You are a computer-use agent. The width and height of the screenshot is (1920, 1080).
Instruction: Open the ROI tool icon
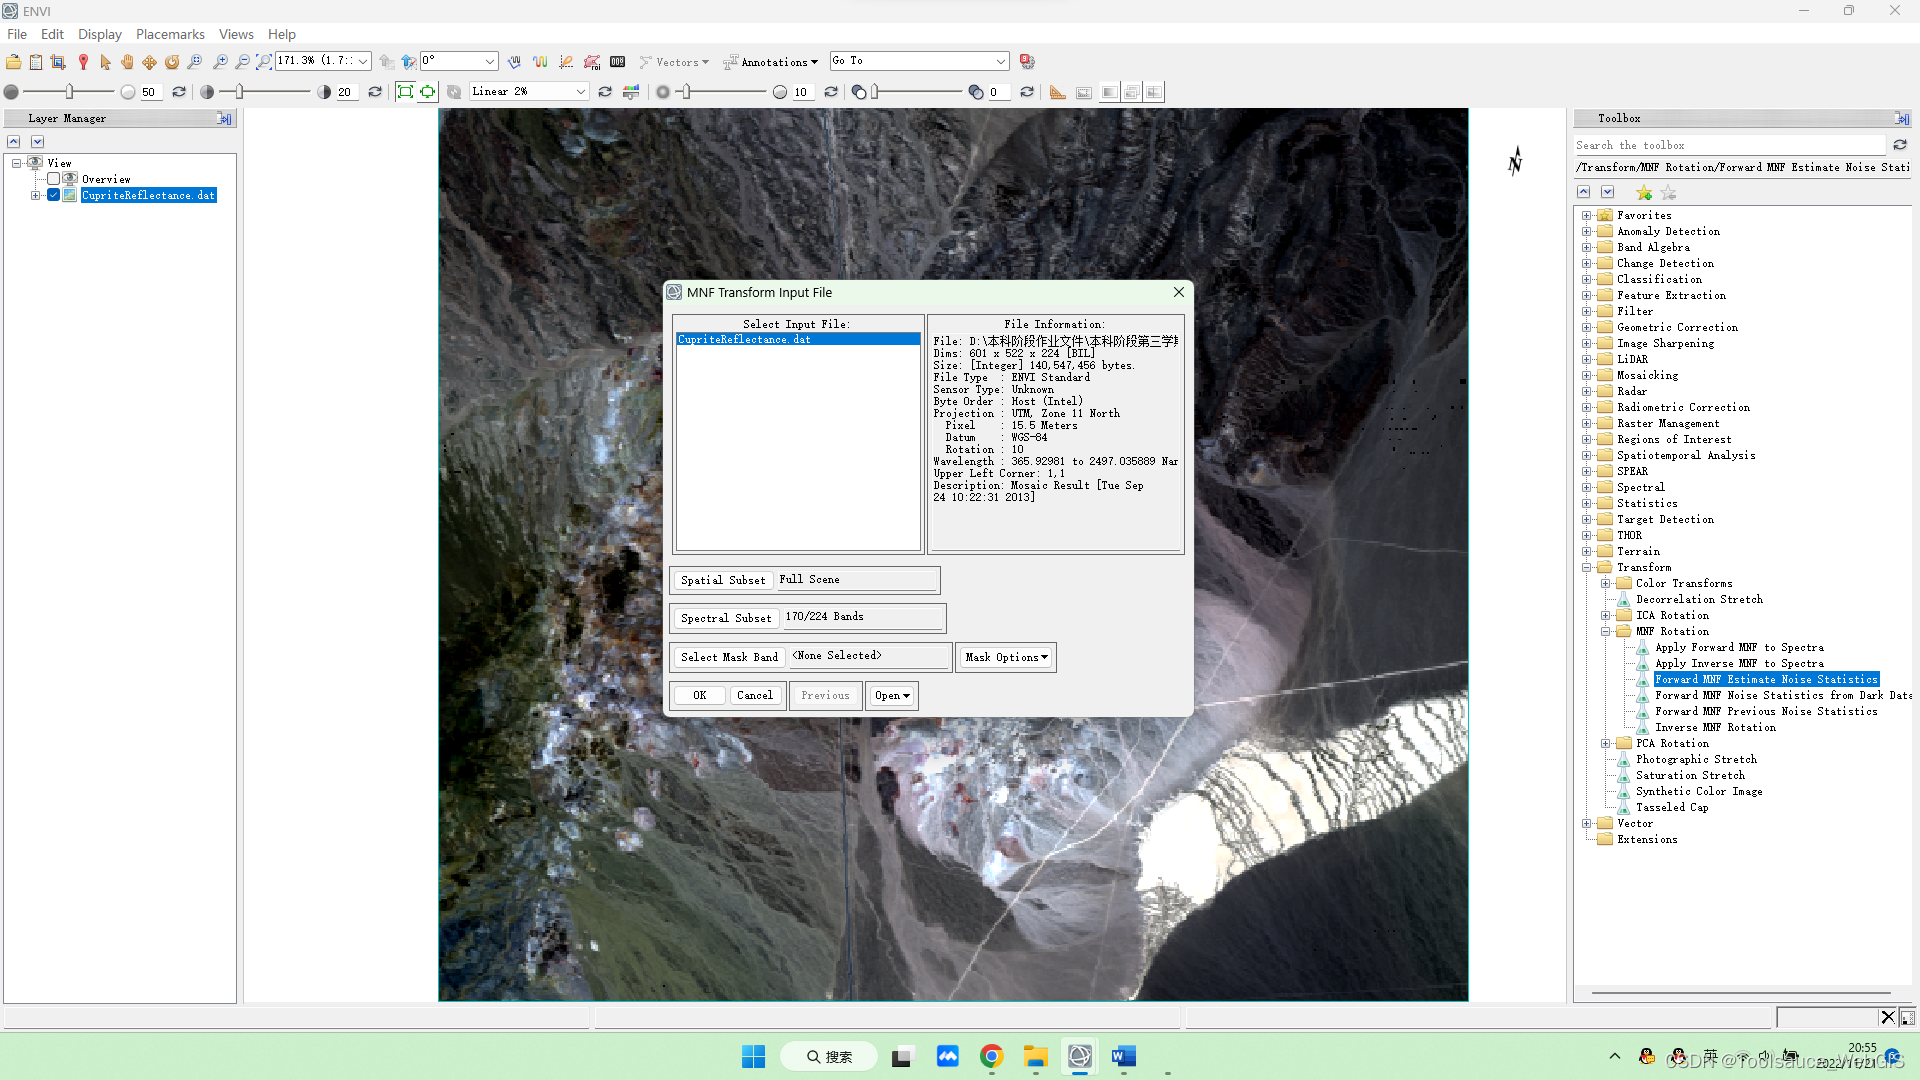[x=592, y=62]
